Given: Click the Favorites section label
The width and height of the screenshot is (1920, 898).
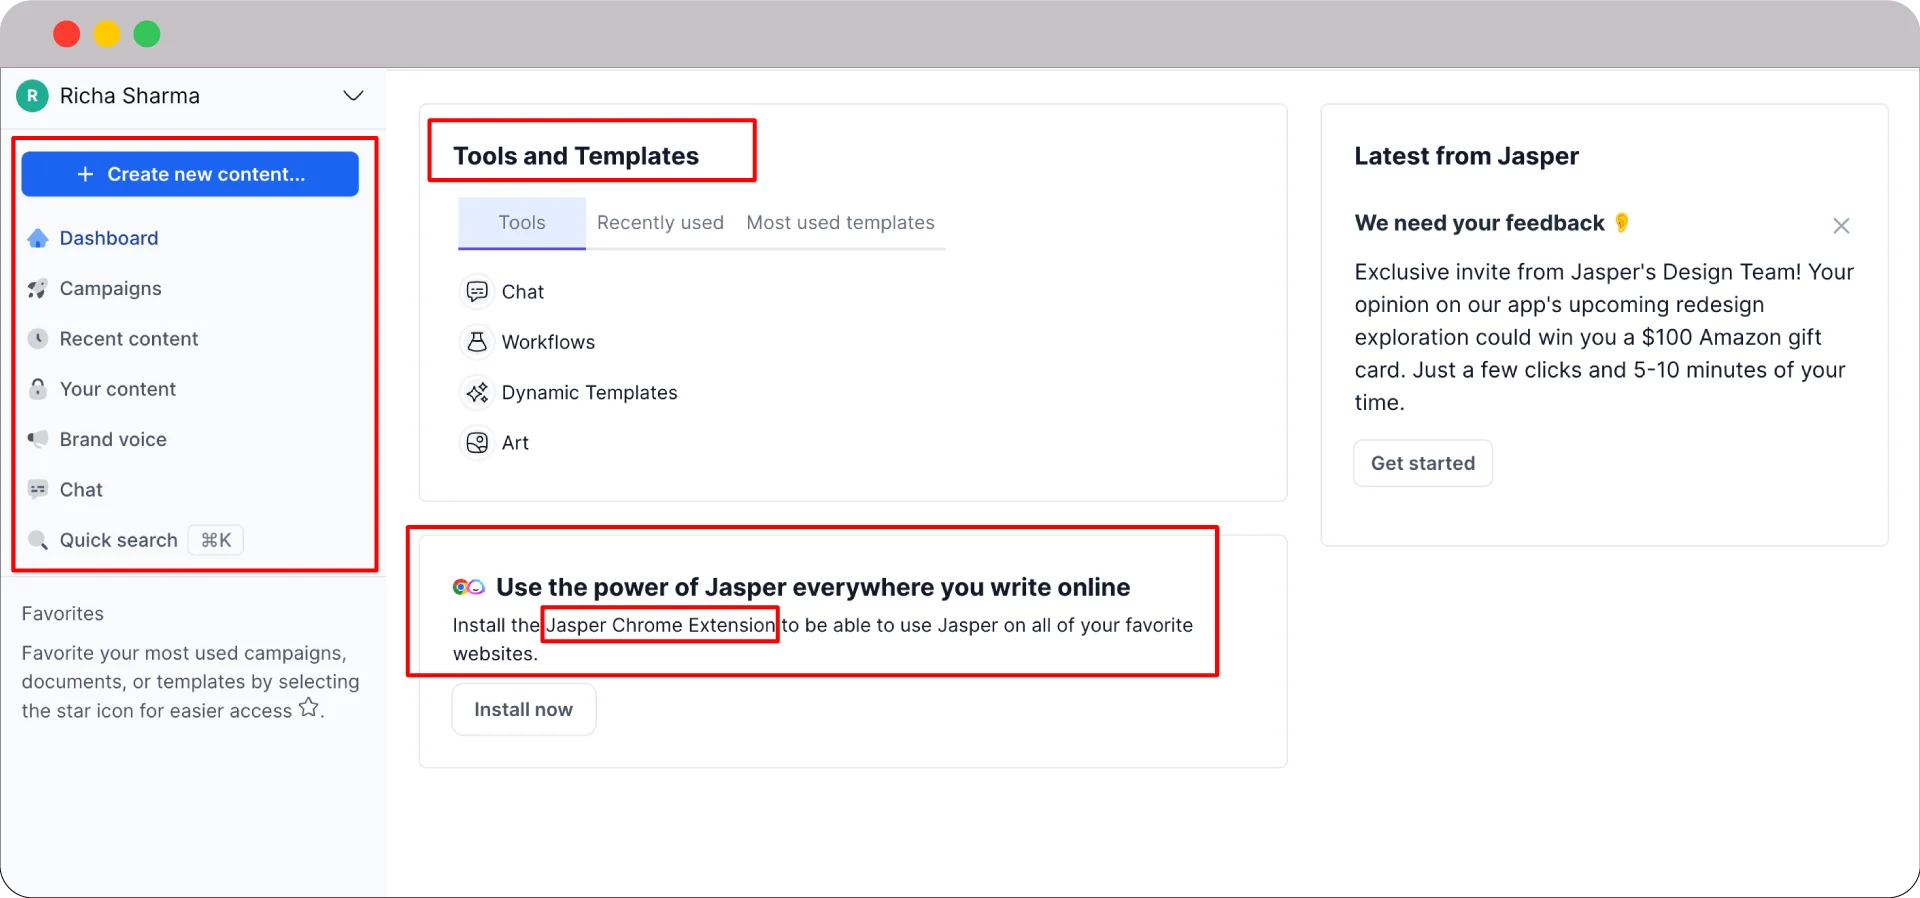Looking at the screenshot, I should (63, 614).
